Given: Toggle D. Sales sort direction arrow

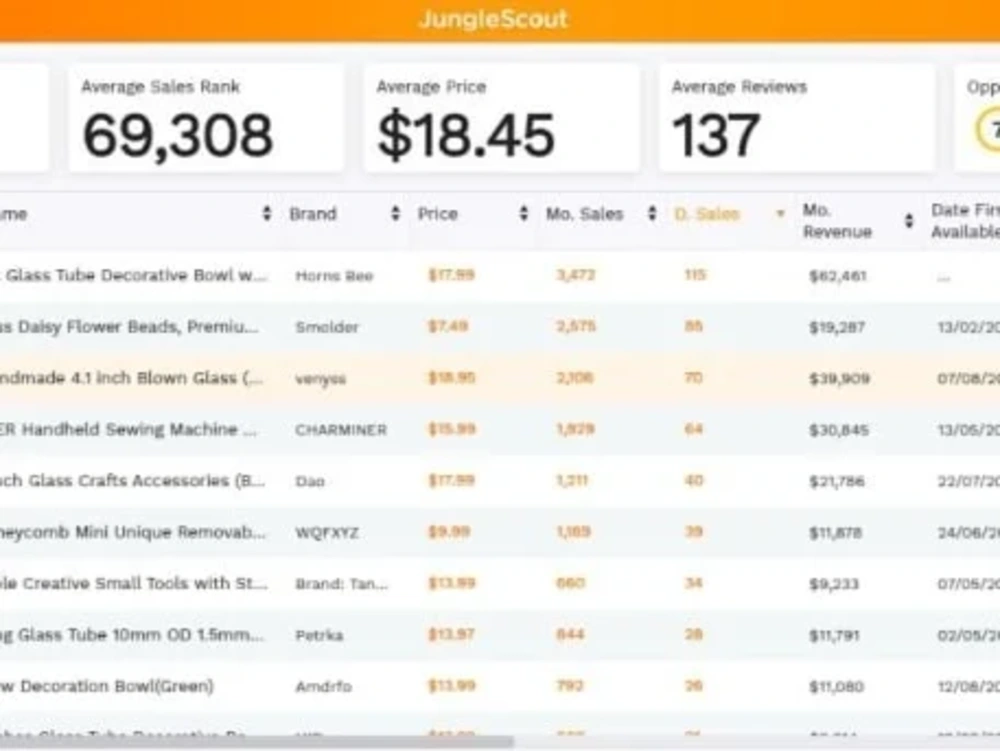Looking at the screenshot, I should (779, 214).
